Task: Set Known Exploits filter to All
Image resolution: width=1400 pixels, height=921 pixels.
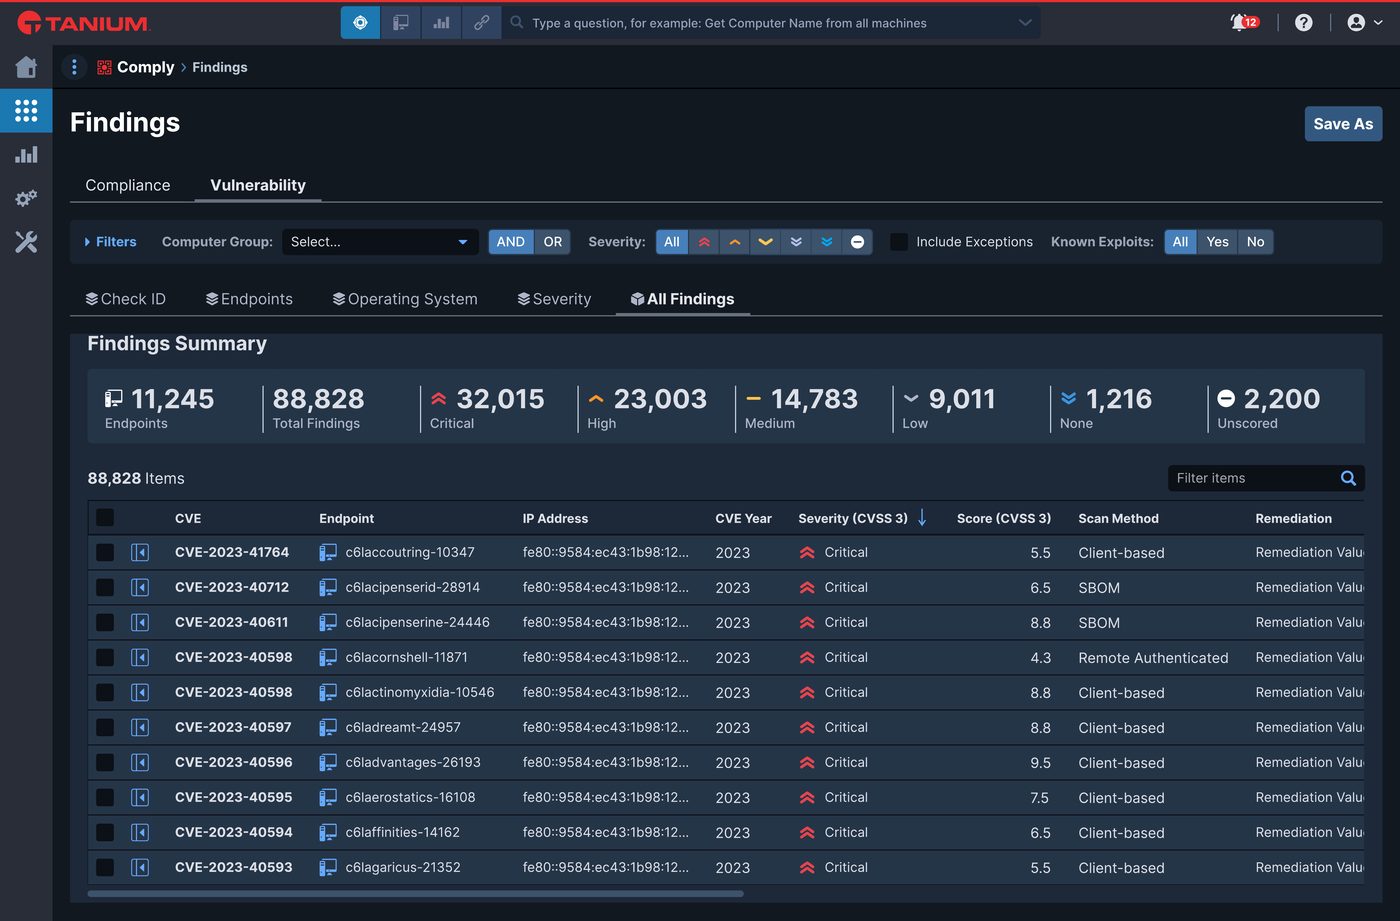Action: coord(1180,242)
